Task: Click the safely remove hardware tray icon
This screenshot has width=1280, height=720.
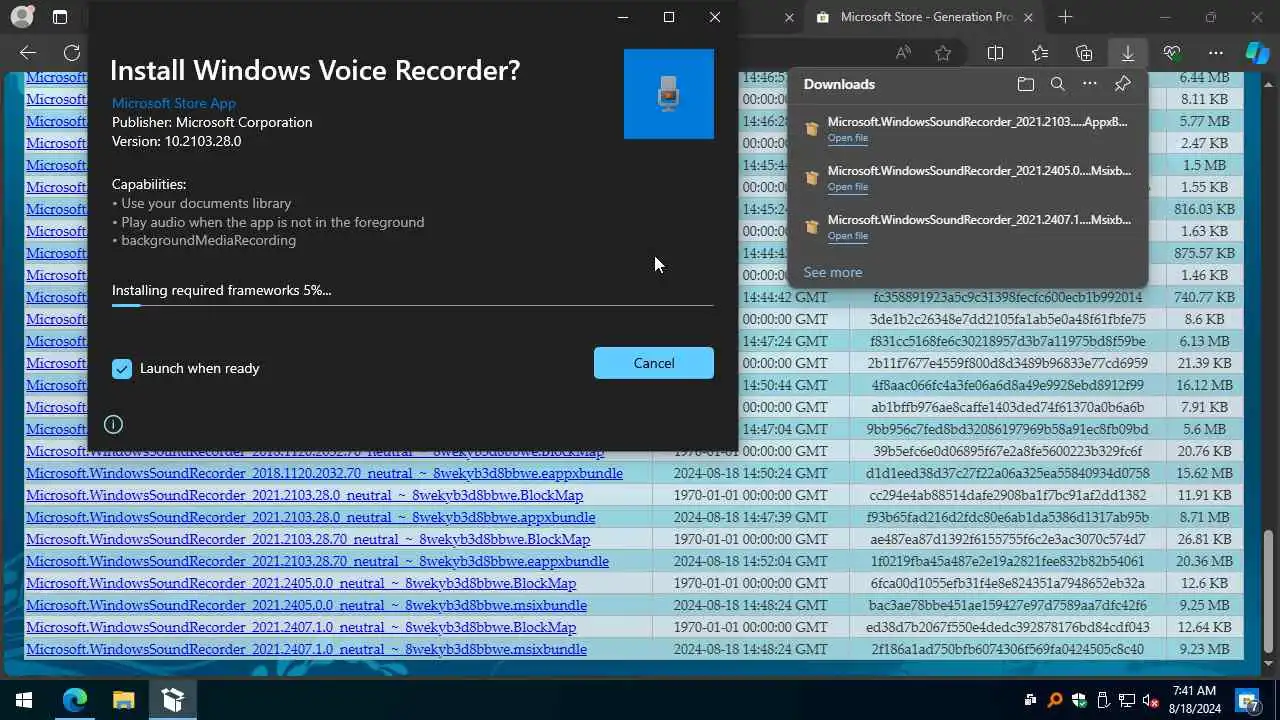Action: 1102,700
